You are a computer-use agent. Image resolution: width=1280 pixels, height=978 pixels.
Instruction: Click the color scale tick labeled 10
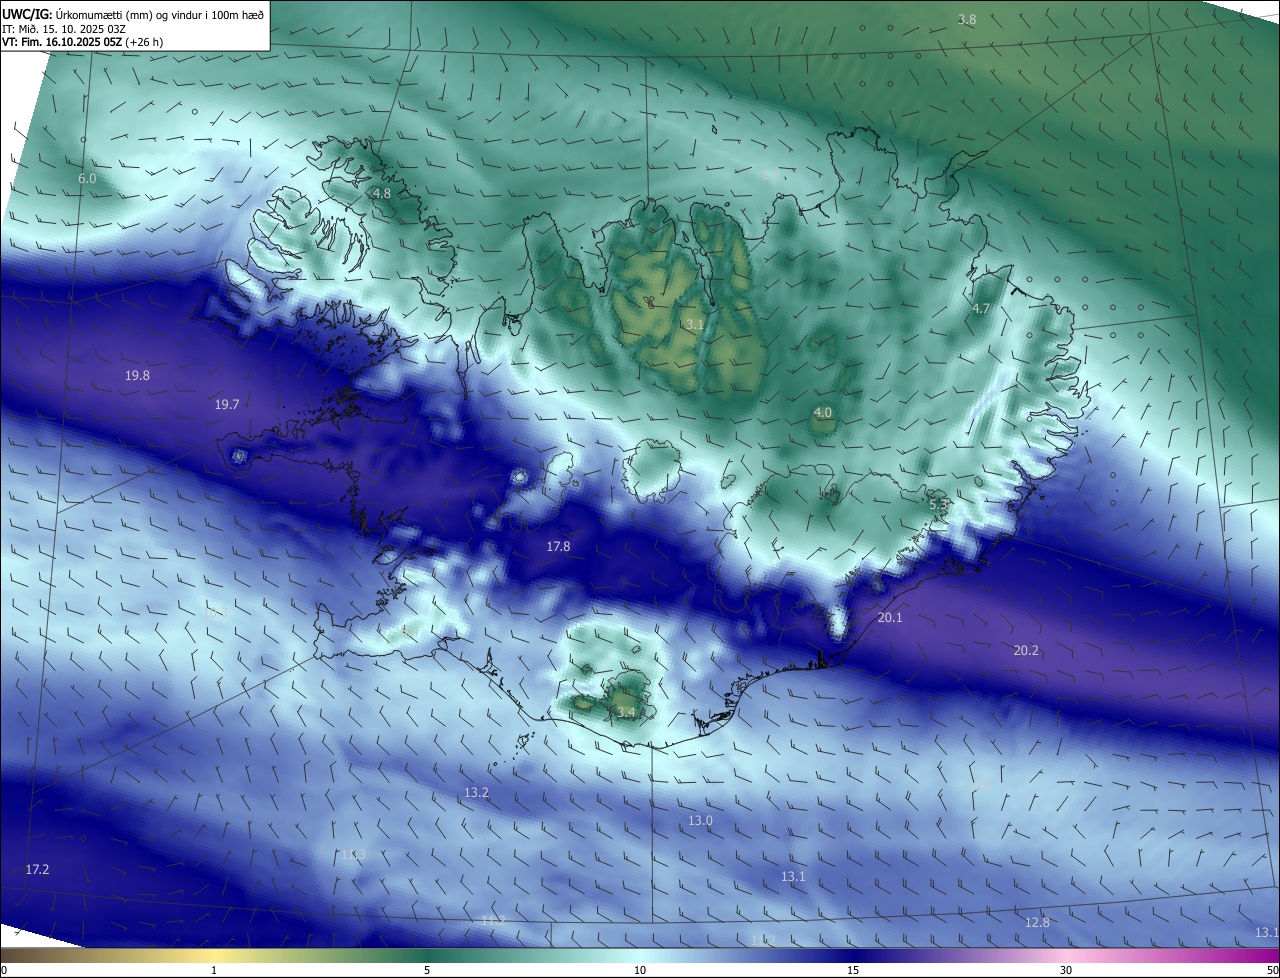(x=640, y=970)
